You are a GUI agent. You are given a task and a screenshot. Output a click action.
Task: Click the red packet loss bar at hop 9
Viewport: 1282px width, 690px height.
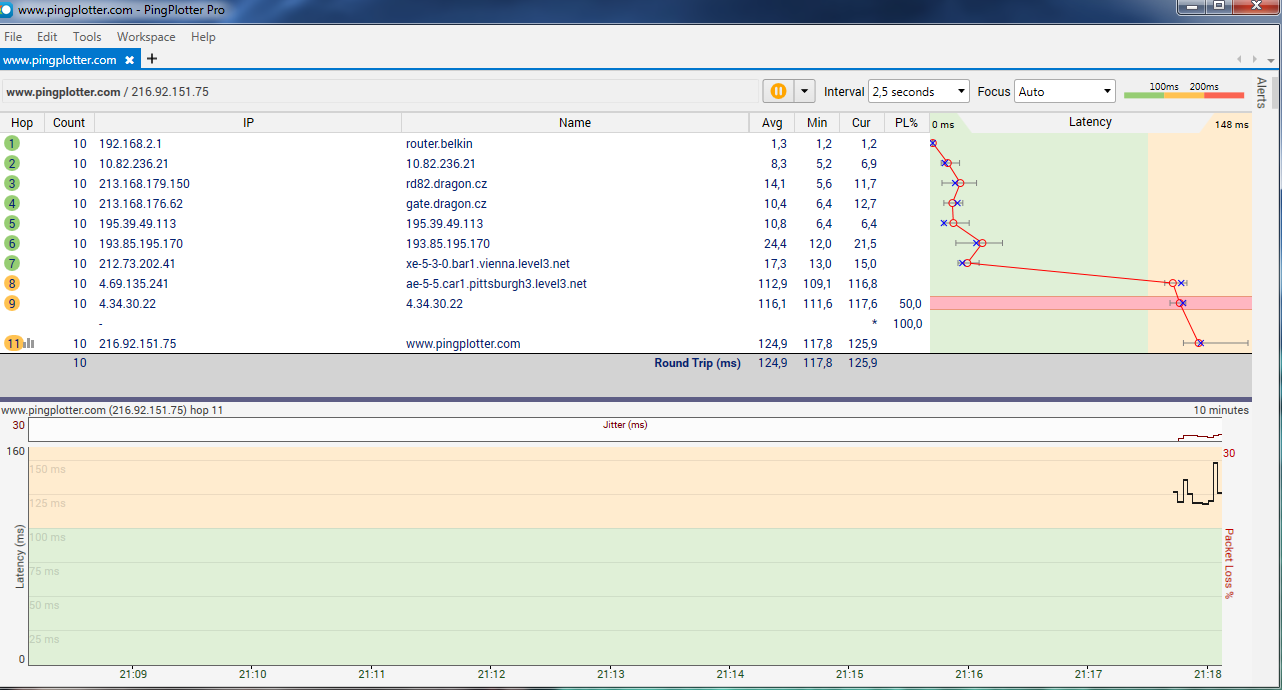[1090, 303]
